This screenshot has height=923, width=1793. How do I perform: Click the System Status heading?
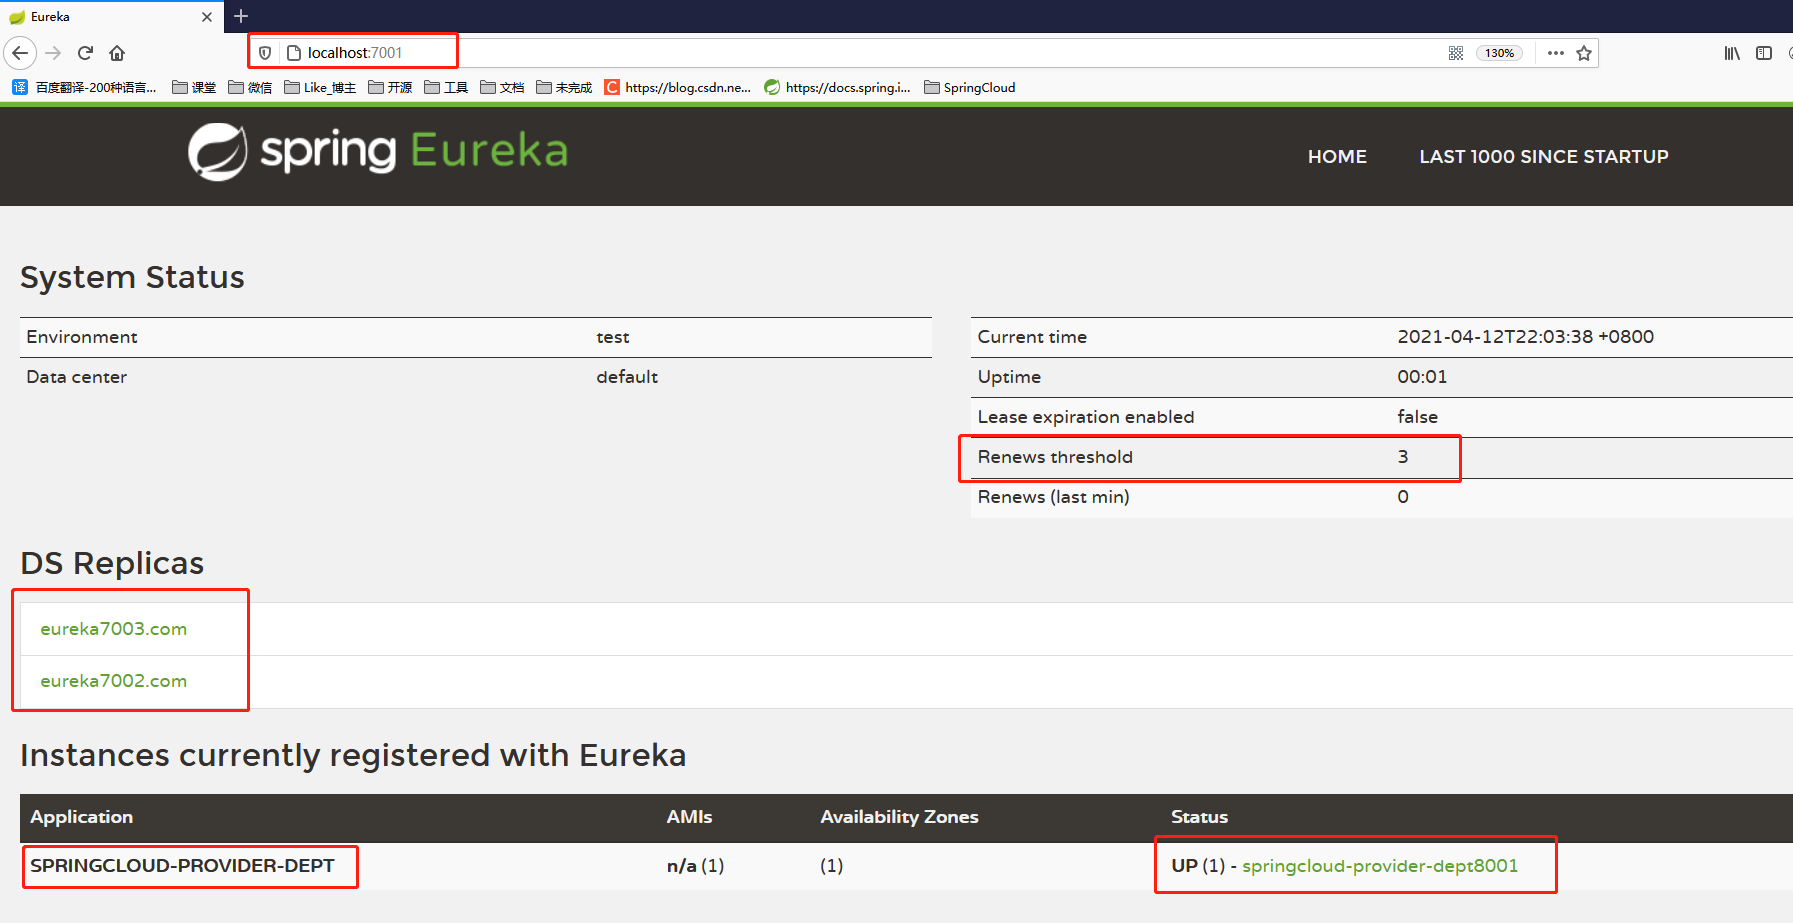[132, 277]
